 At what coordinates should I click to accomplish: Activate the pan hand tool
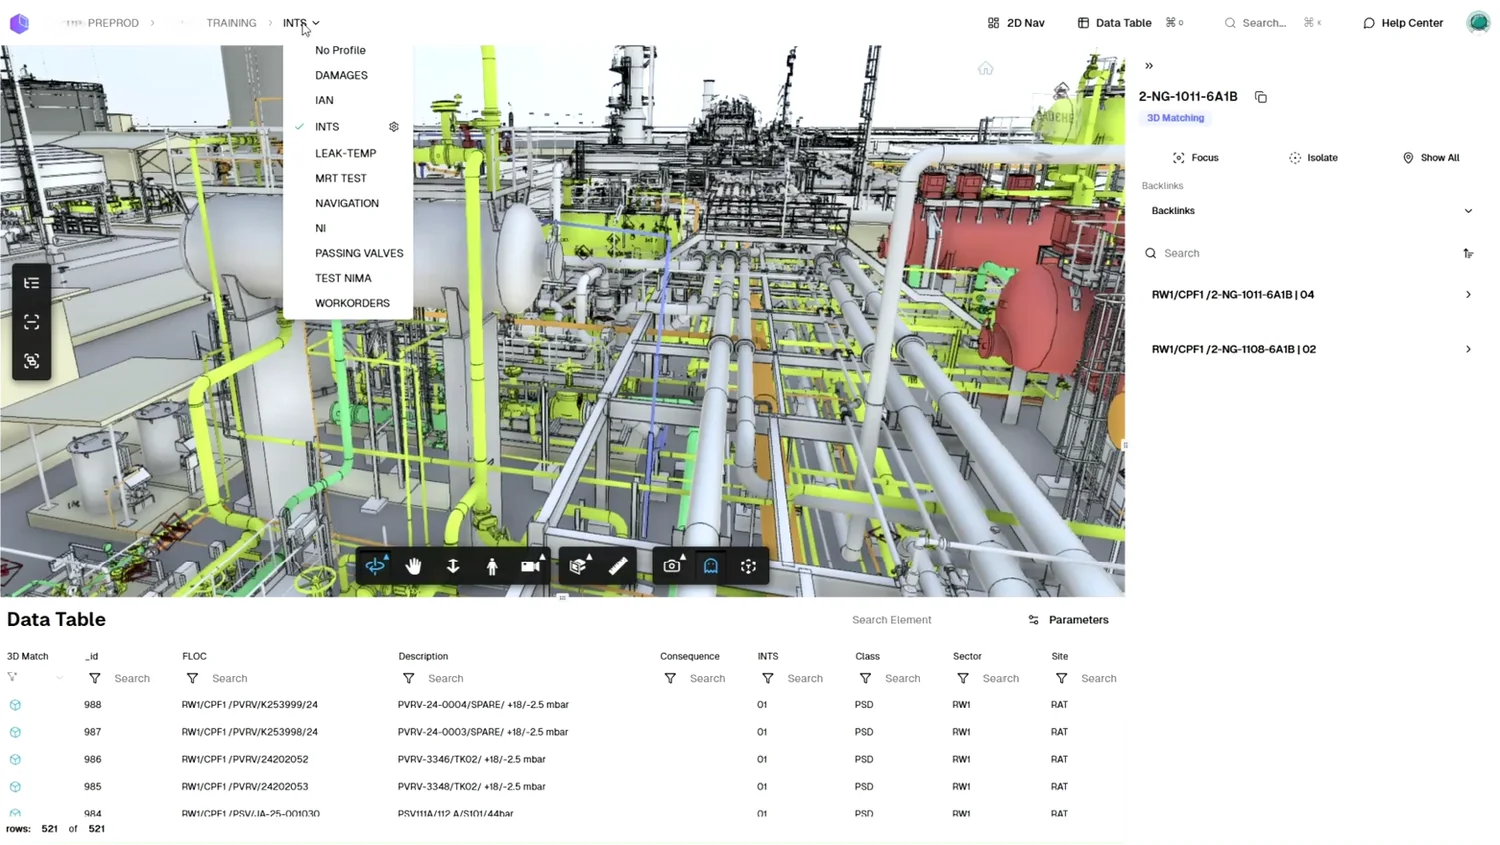click(414, 566)
